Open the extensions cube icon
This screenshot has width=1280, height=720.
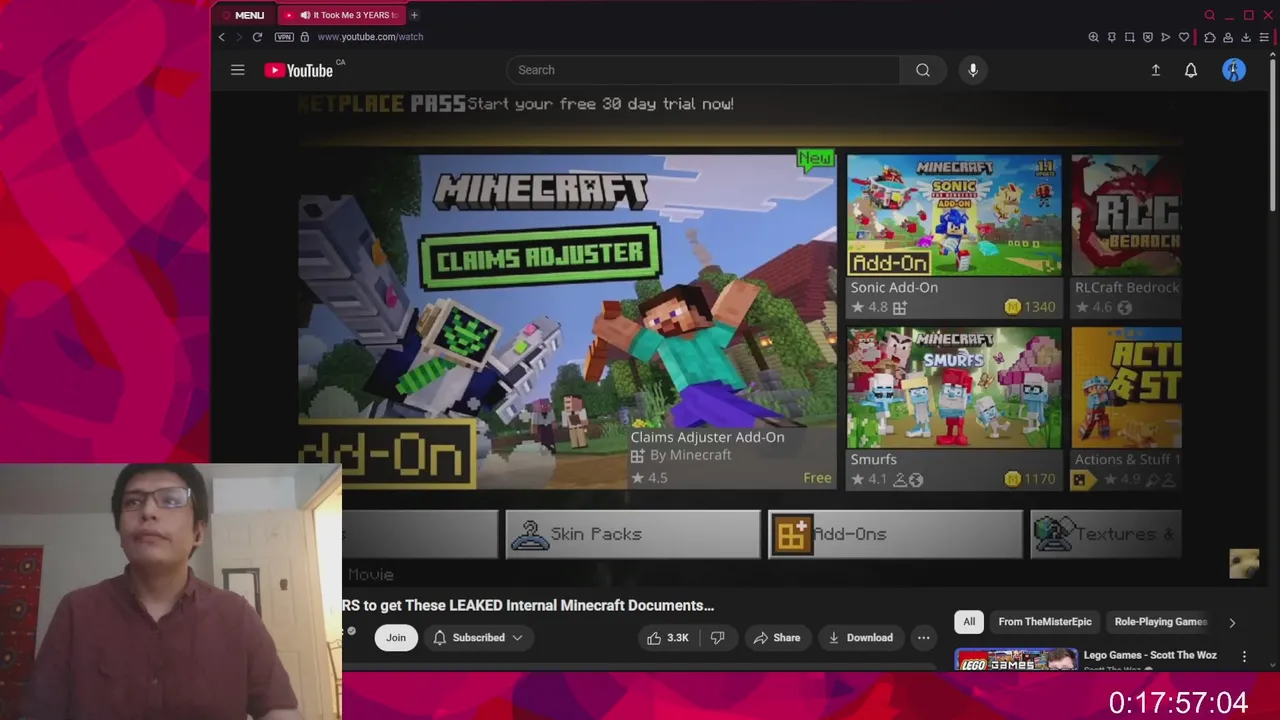(x=1209, y=37)
